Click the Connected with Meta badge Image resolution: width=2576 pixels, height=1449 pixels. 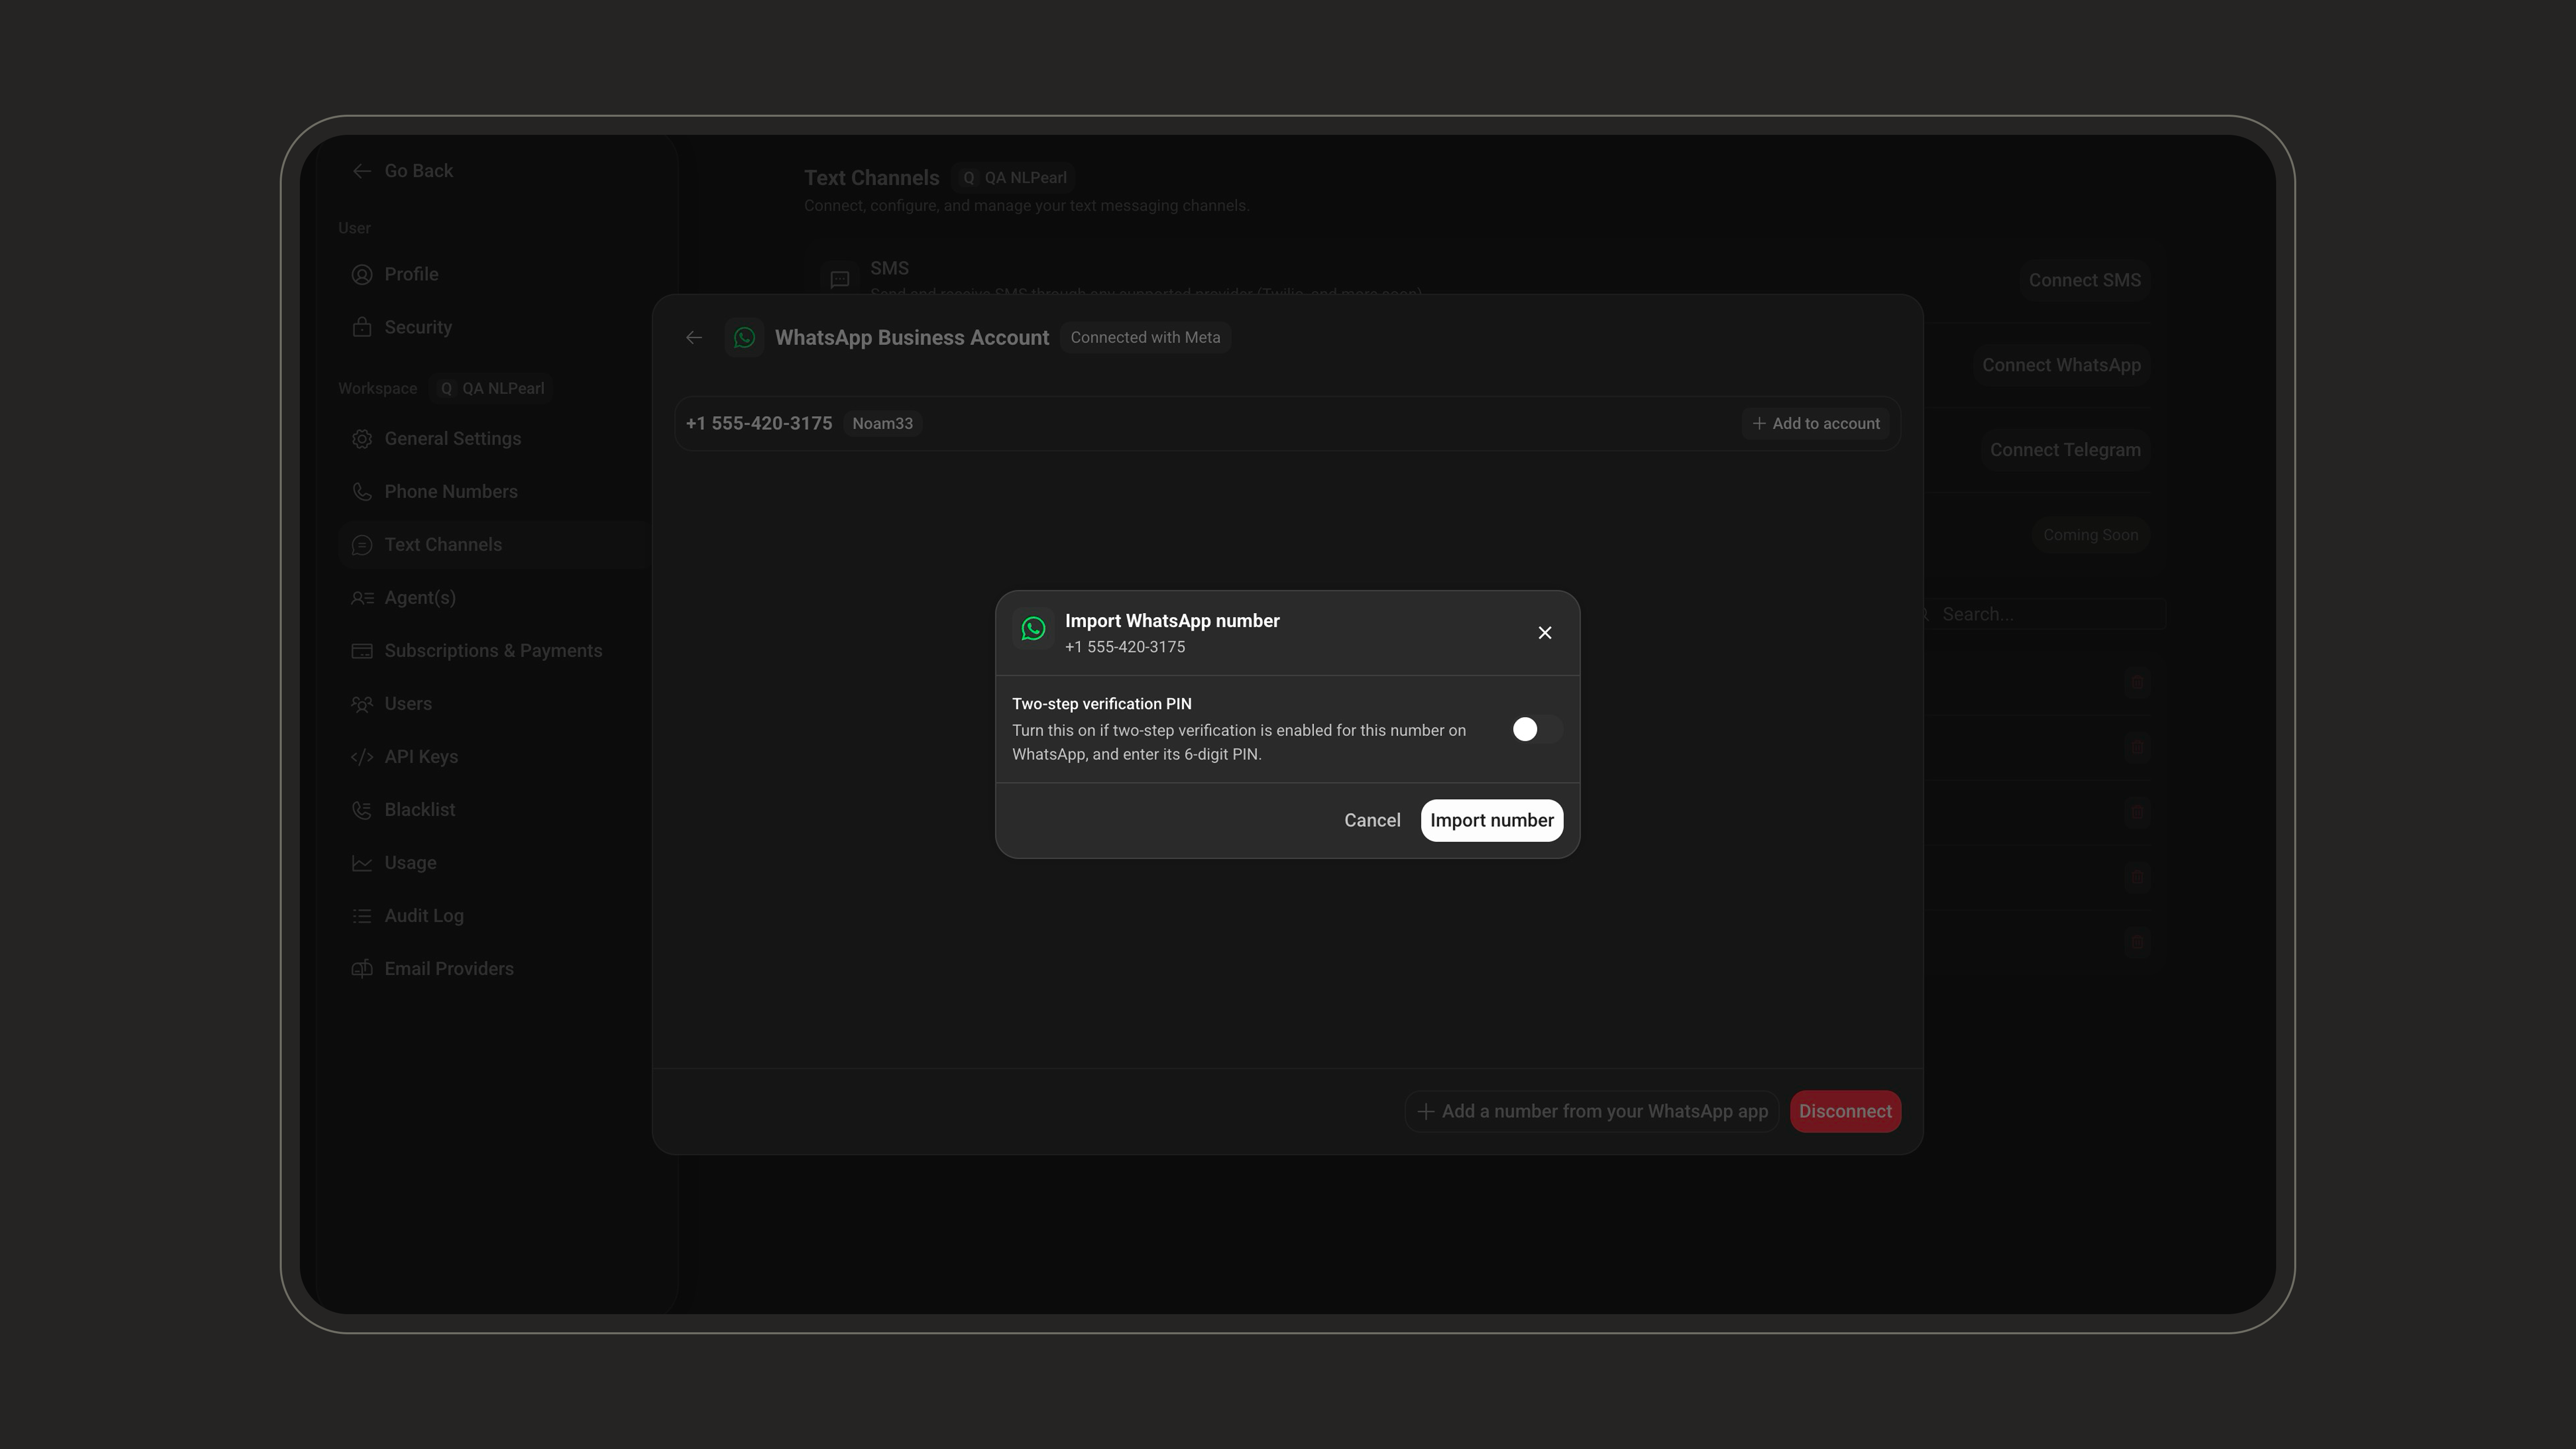1145,338
